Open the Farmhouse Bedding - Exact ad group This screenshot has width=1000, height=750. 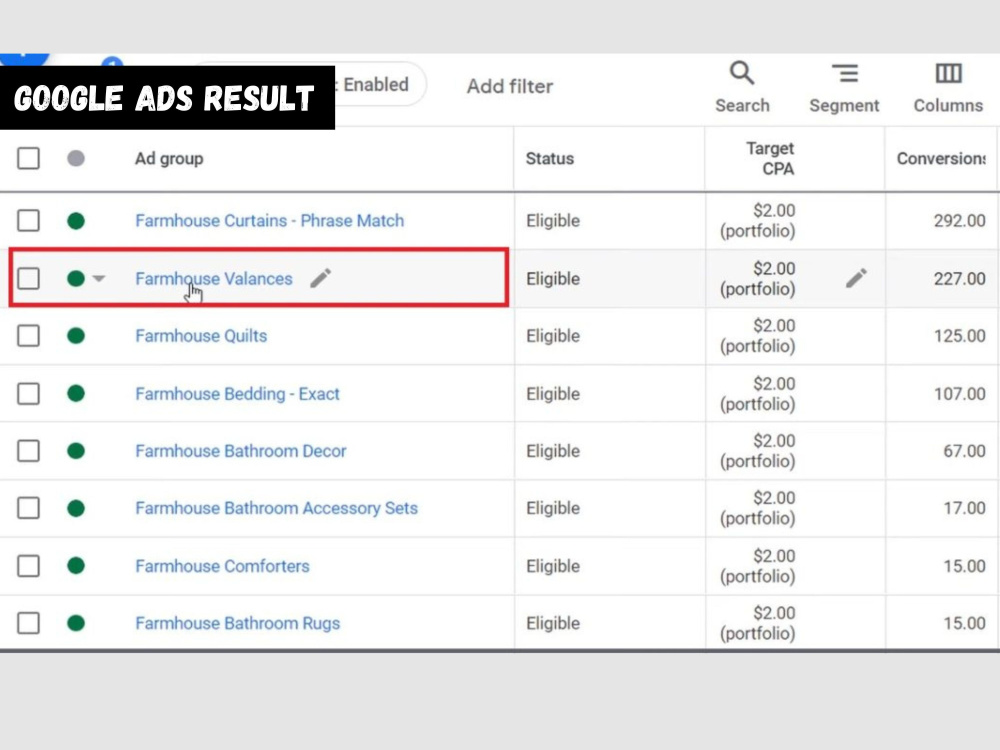coord(237,393)
